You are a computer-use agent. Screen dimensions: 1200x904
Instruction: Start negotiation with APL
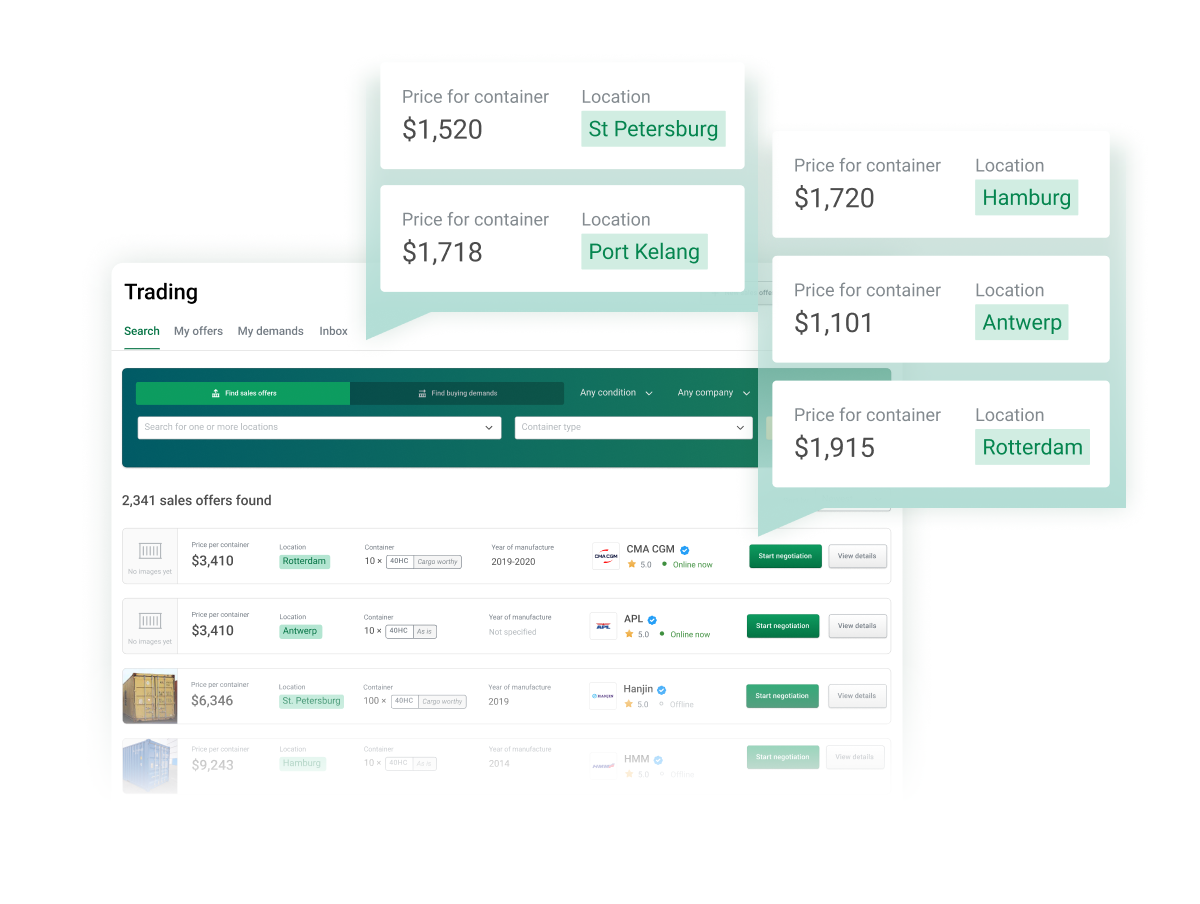(x=783, y=626)
